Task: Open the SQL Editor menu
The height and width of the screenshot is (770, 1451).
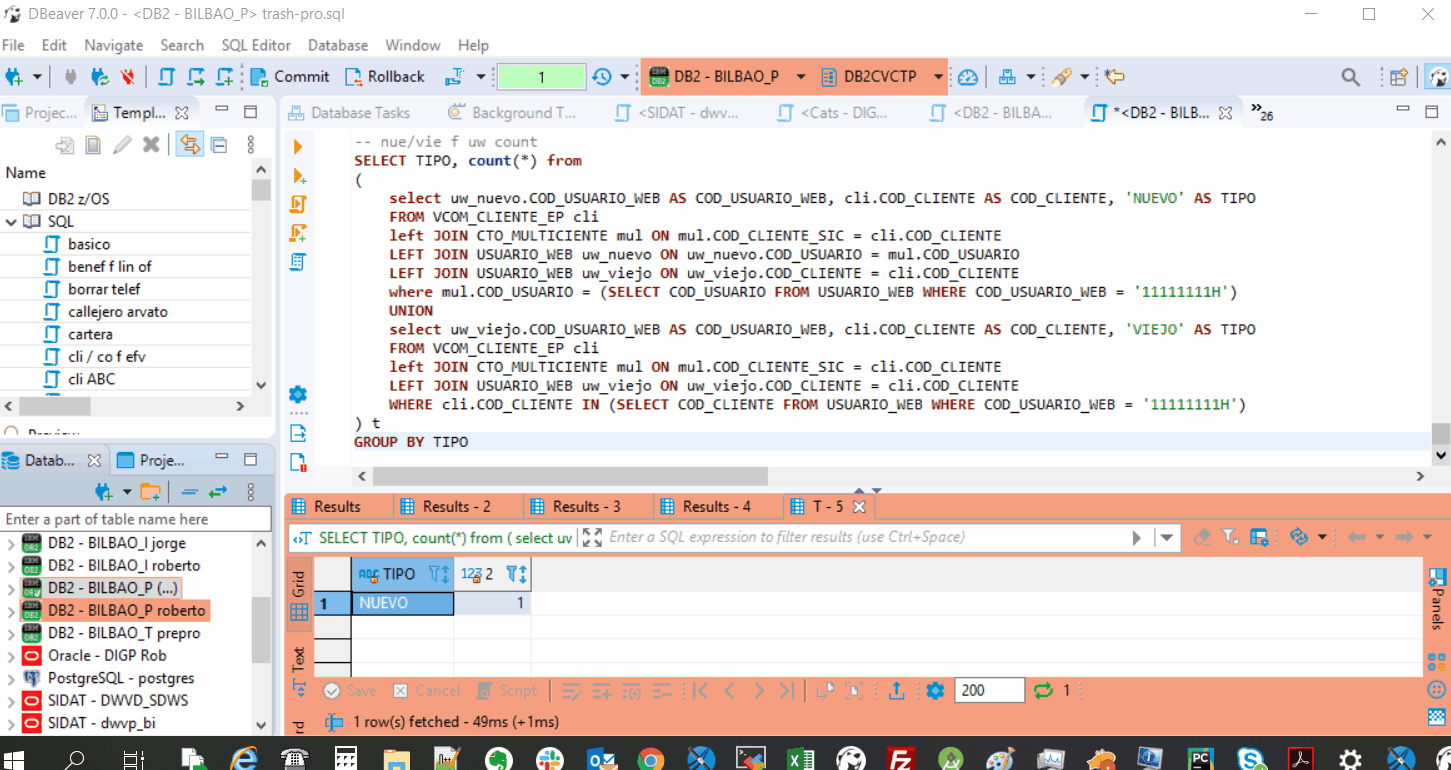Action: 256,45
